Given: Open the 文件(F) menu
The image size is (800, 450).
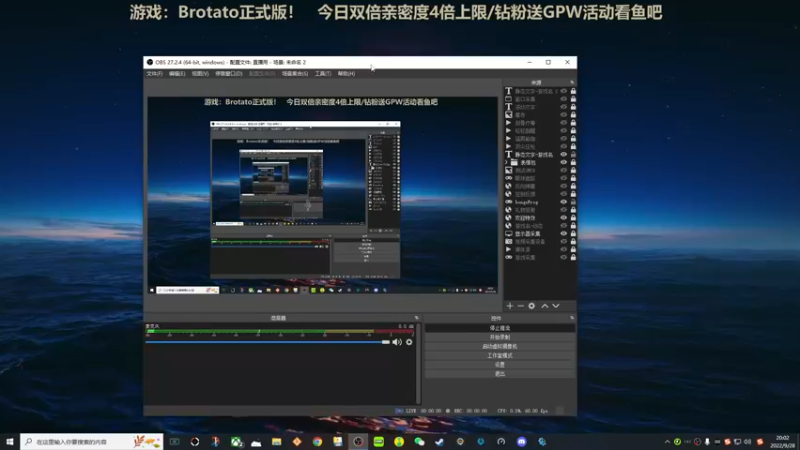Looking at the screenshot, I should tap(155, 73).
